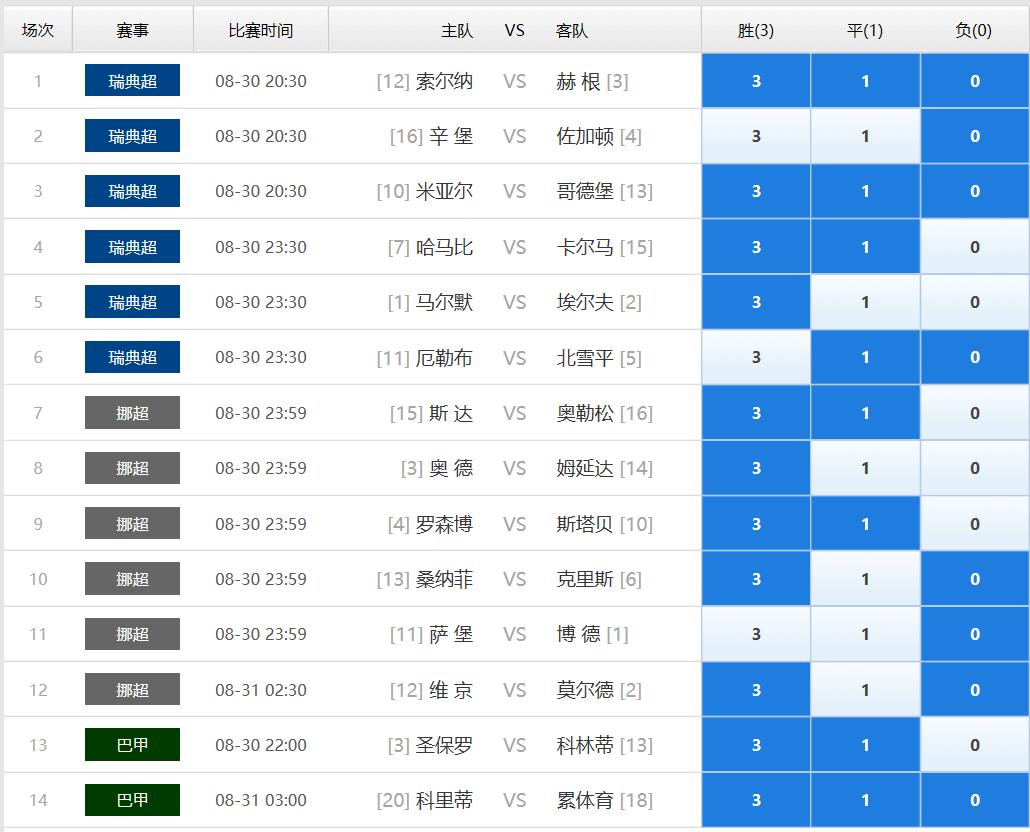The height and width of the screenshot is (832, 1030).
Task: Click the 赛事 column header
Action: (132, 30)
